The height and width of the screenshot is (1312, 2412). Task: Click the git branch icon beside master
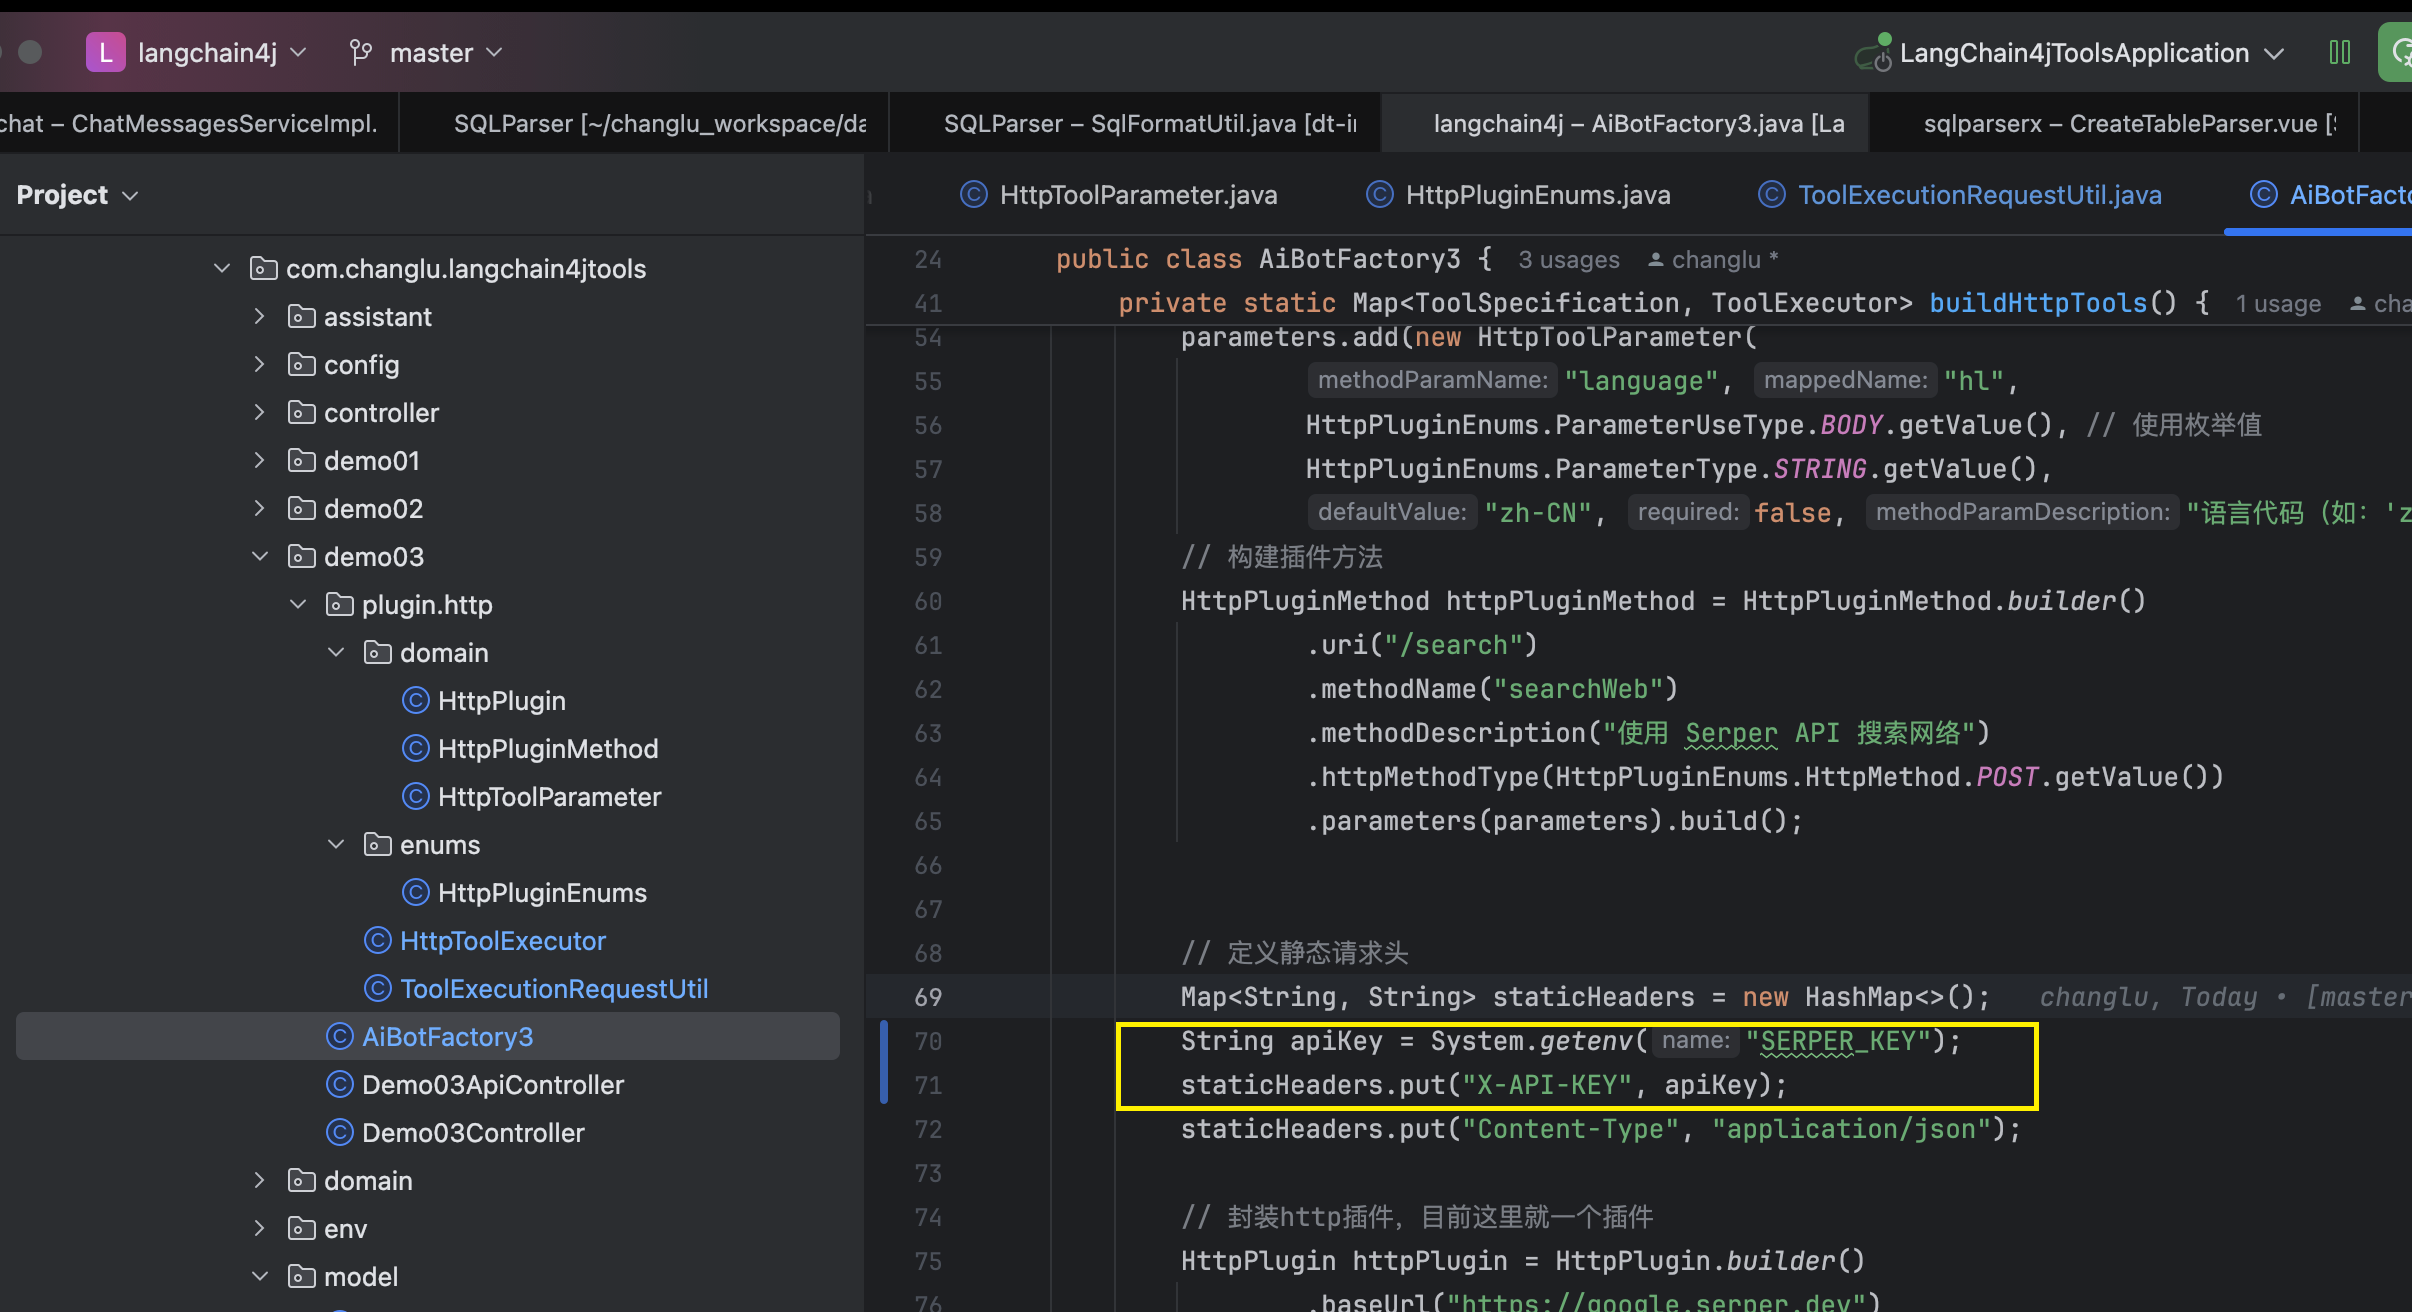361,52
